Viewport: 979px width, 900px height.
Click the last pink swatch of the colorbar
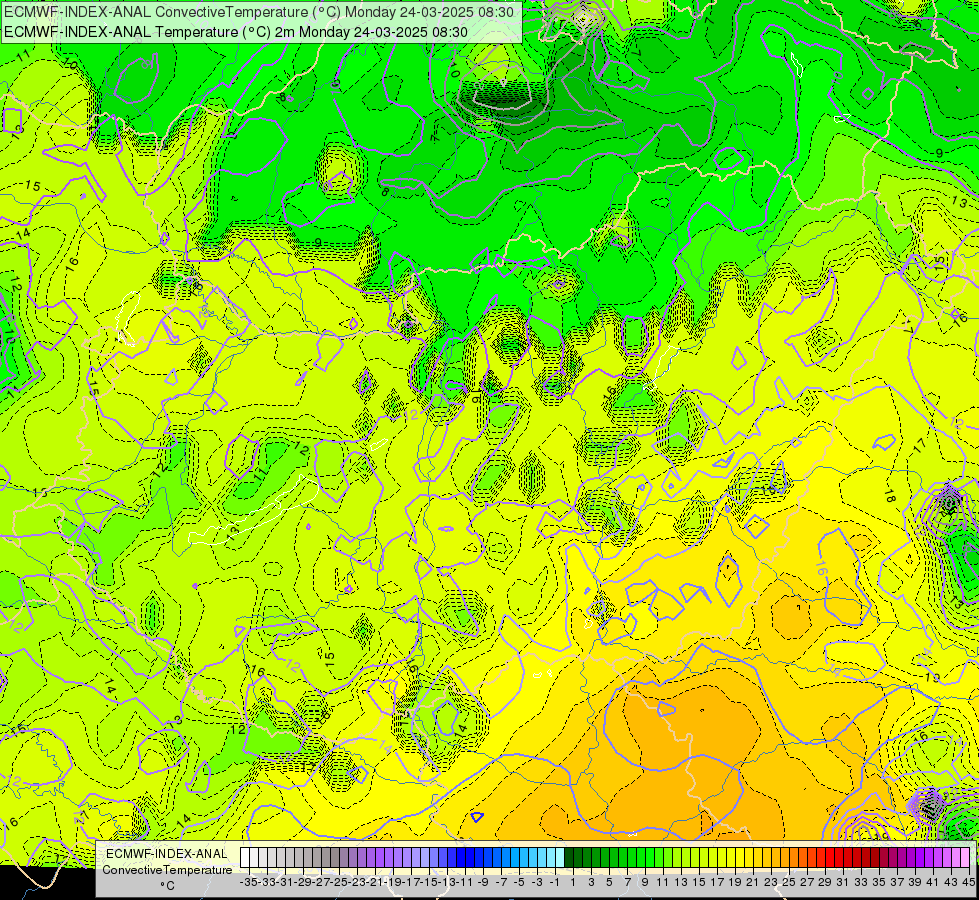(965, 858)
